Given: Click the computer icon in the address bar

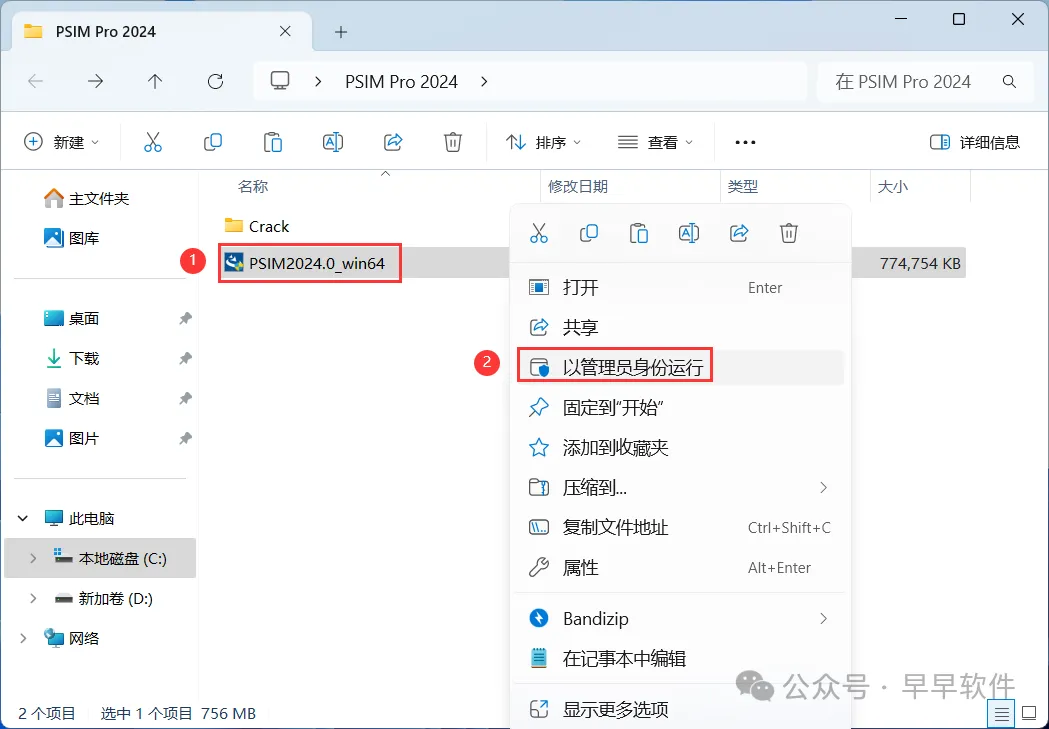Looking at the screenshot, I should [280, 81].
